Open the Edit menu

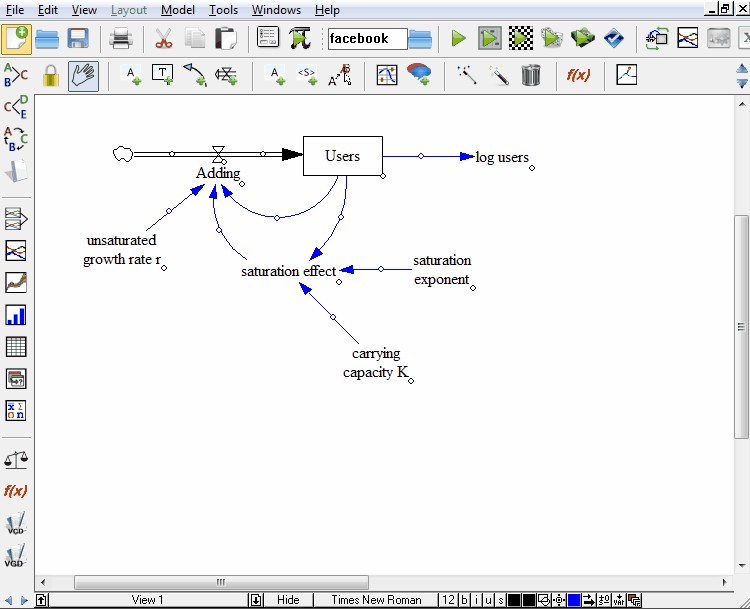point(48,10)
